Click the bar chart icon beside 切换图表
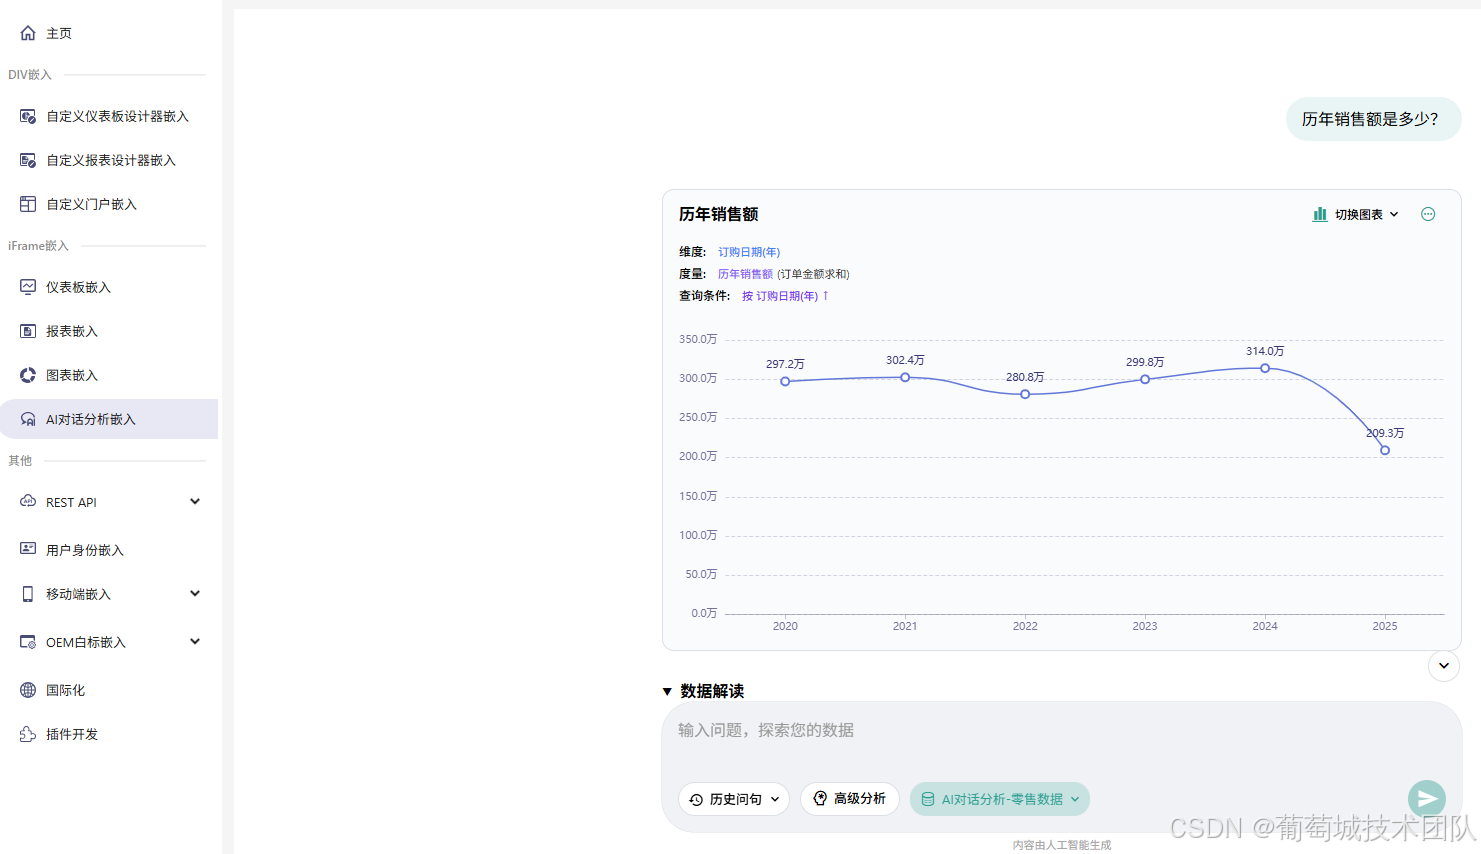1481x854 pixels. click(x=1319, y=214)
